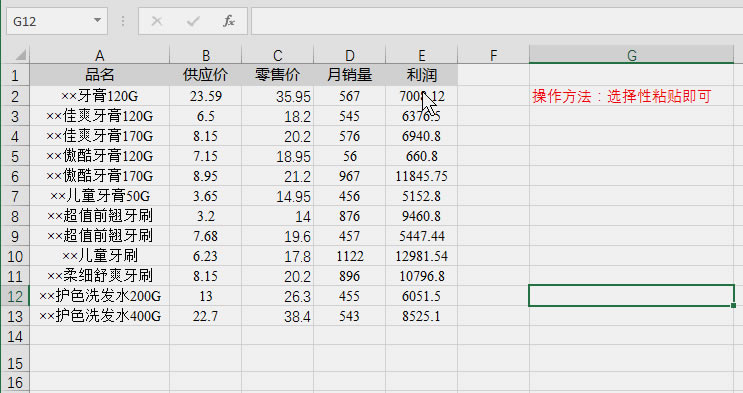Select cell ××护色洗发水200G
The height and width of the screenshot is (393, 743).
[100, 296]
